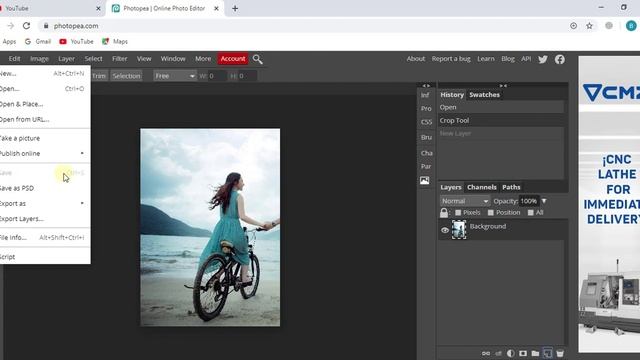640x360 pixels.
Task: Click the red Account button
Action: coord(233,59)
